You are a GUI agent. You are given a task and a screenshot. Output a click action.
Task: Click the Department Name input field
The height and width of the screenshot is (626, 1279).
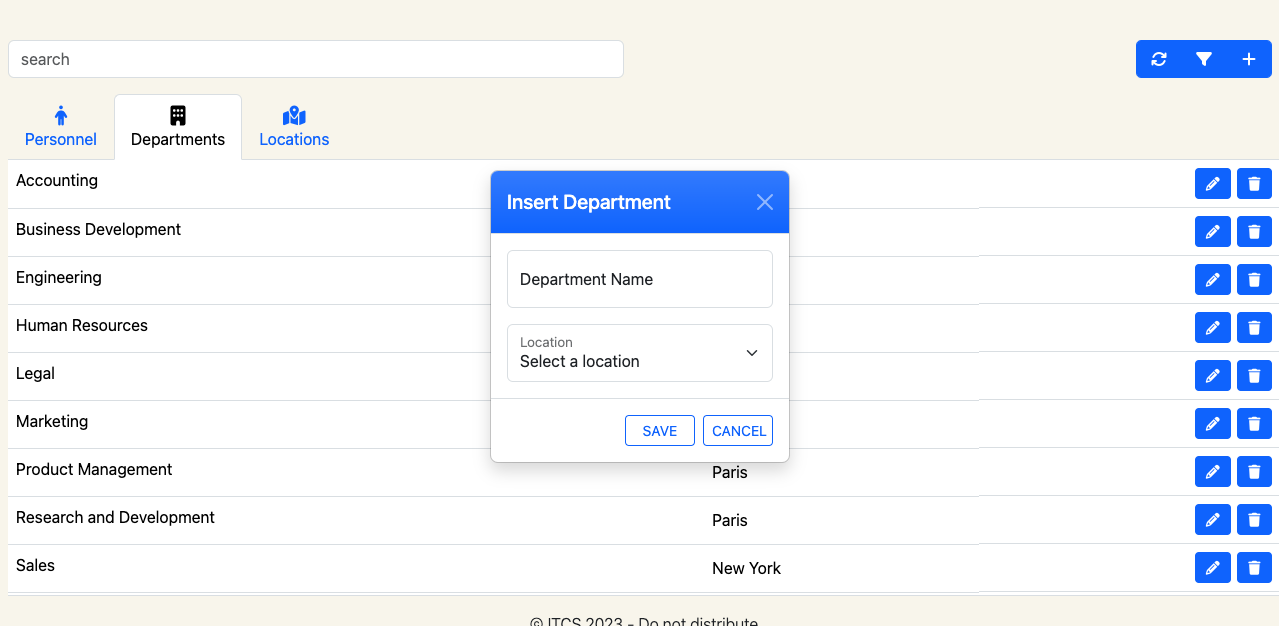(x=639, y=279)
